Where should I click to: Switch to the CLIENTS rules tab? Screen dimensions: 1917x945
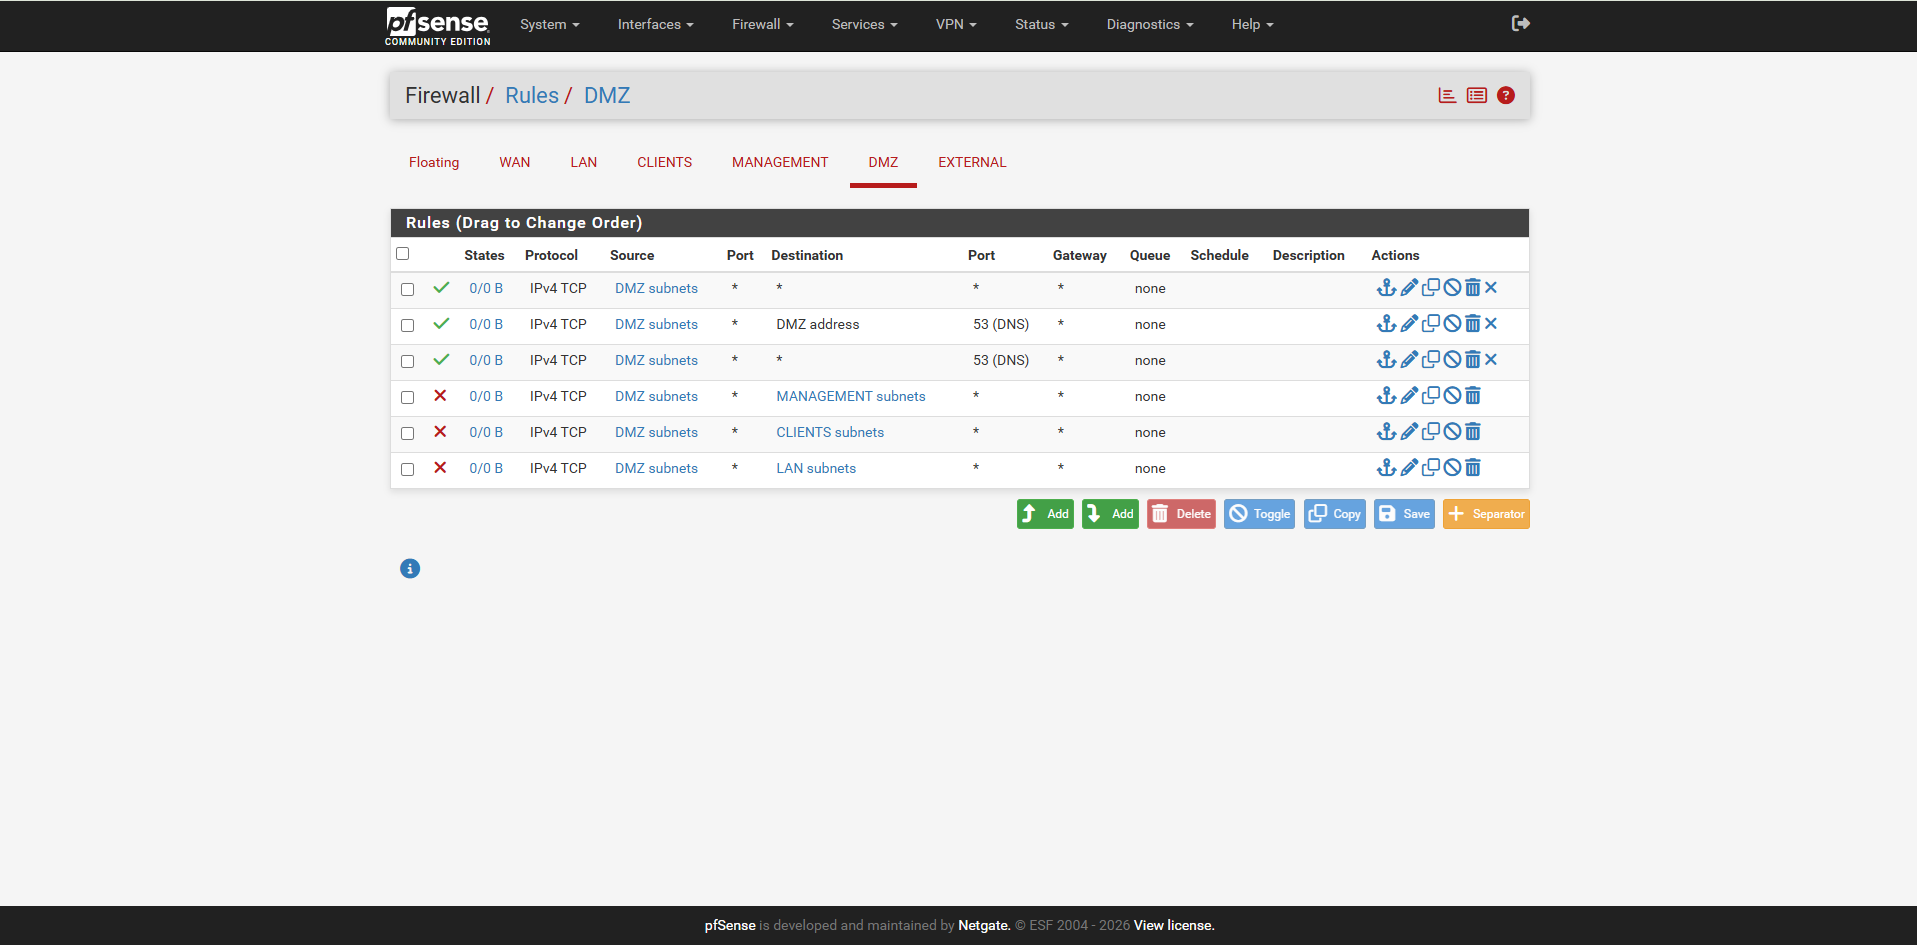tap(665, 162)
